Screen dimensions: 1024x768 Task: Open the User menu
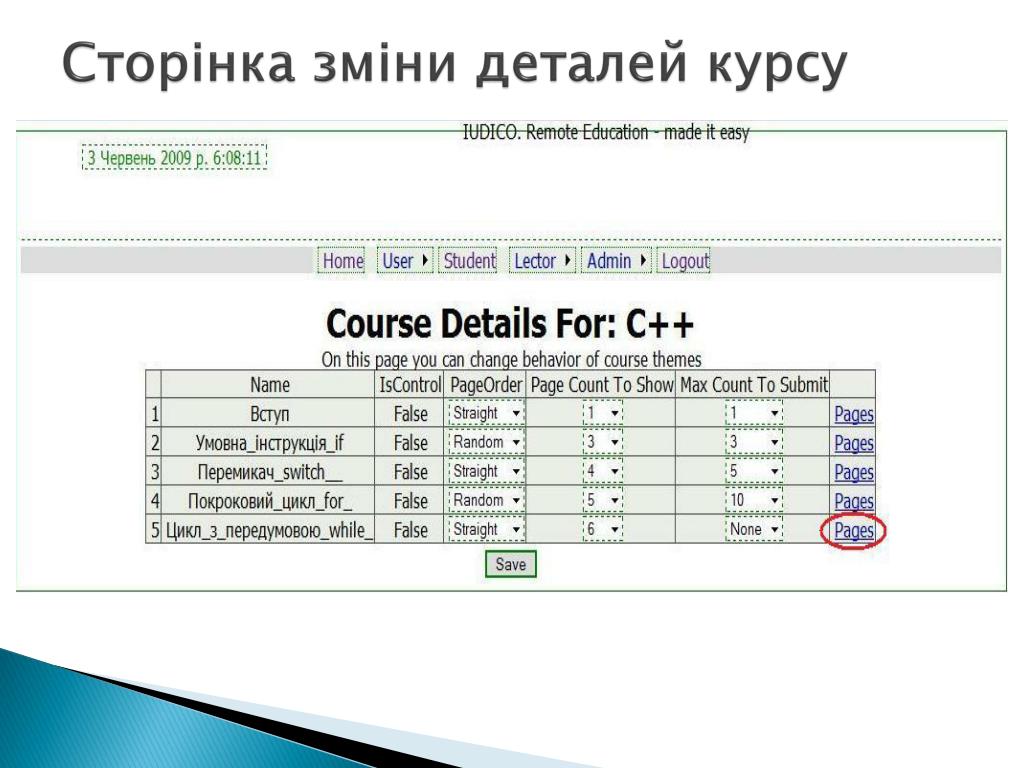pos(404,261)
